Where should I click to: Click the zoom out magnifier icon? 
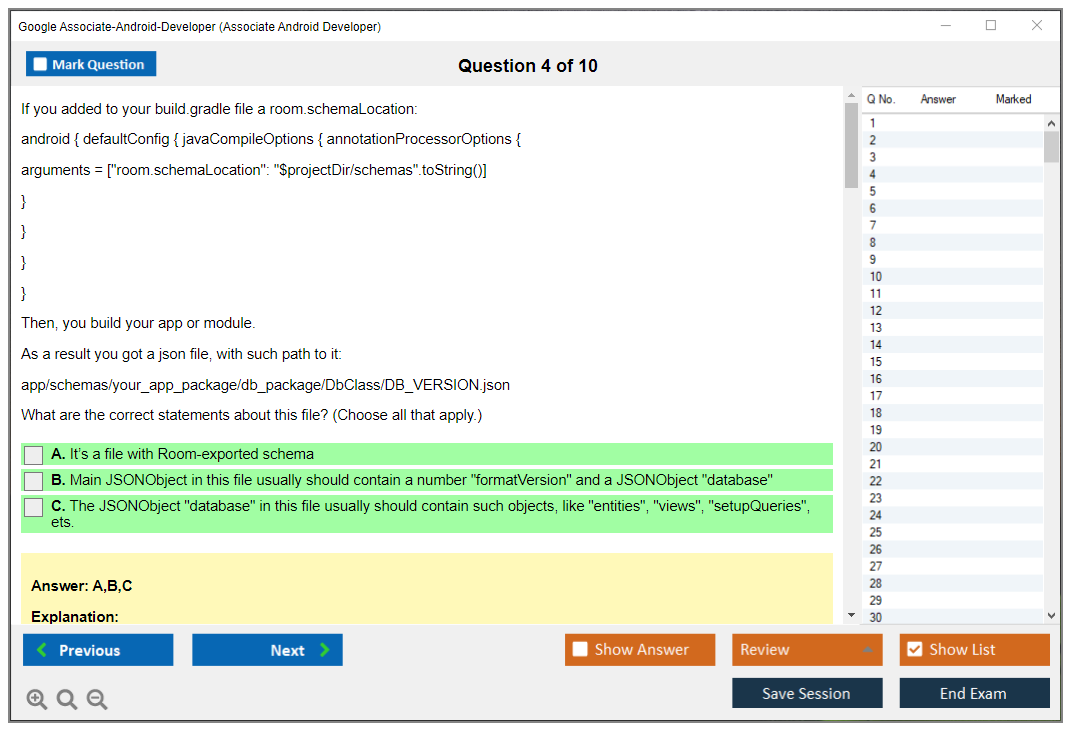point(97,700)
